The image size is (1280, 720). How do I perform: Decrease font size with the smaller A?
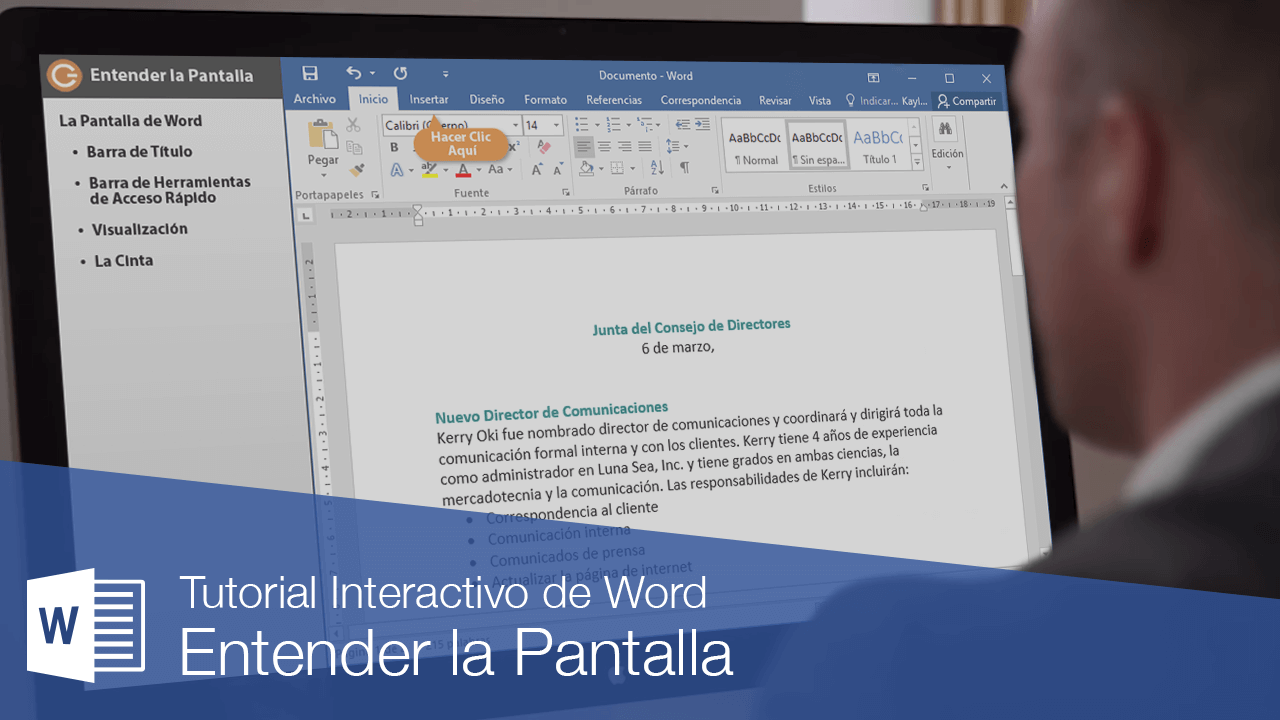click(x=557, y=170)
